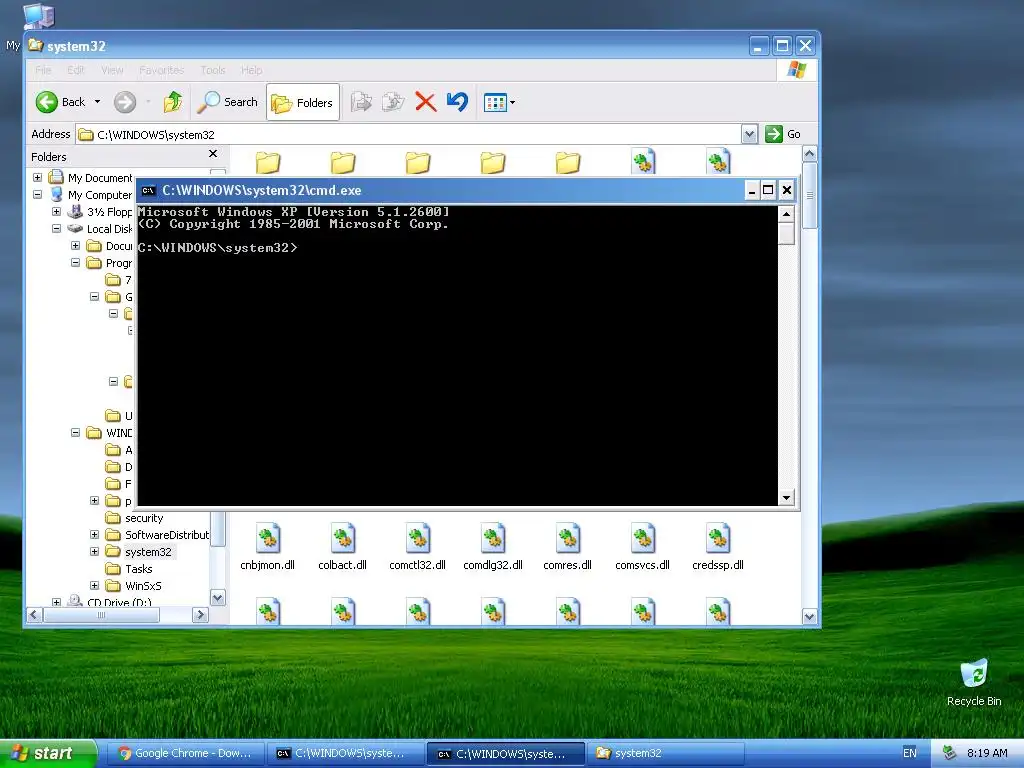Select the credssp.dll file
The image size is (1024, 768).
[718, 547]
